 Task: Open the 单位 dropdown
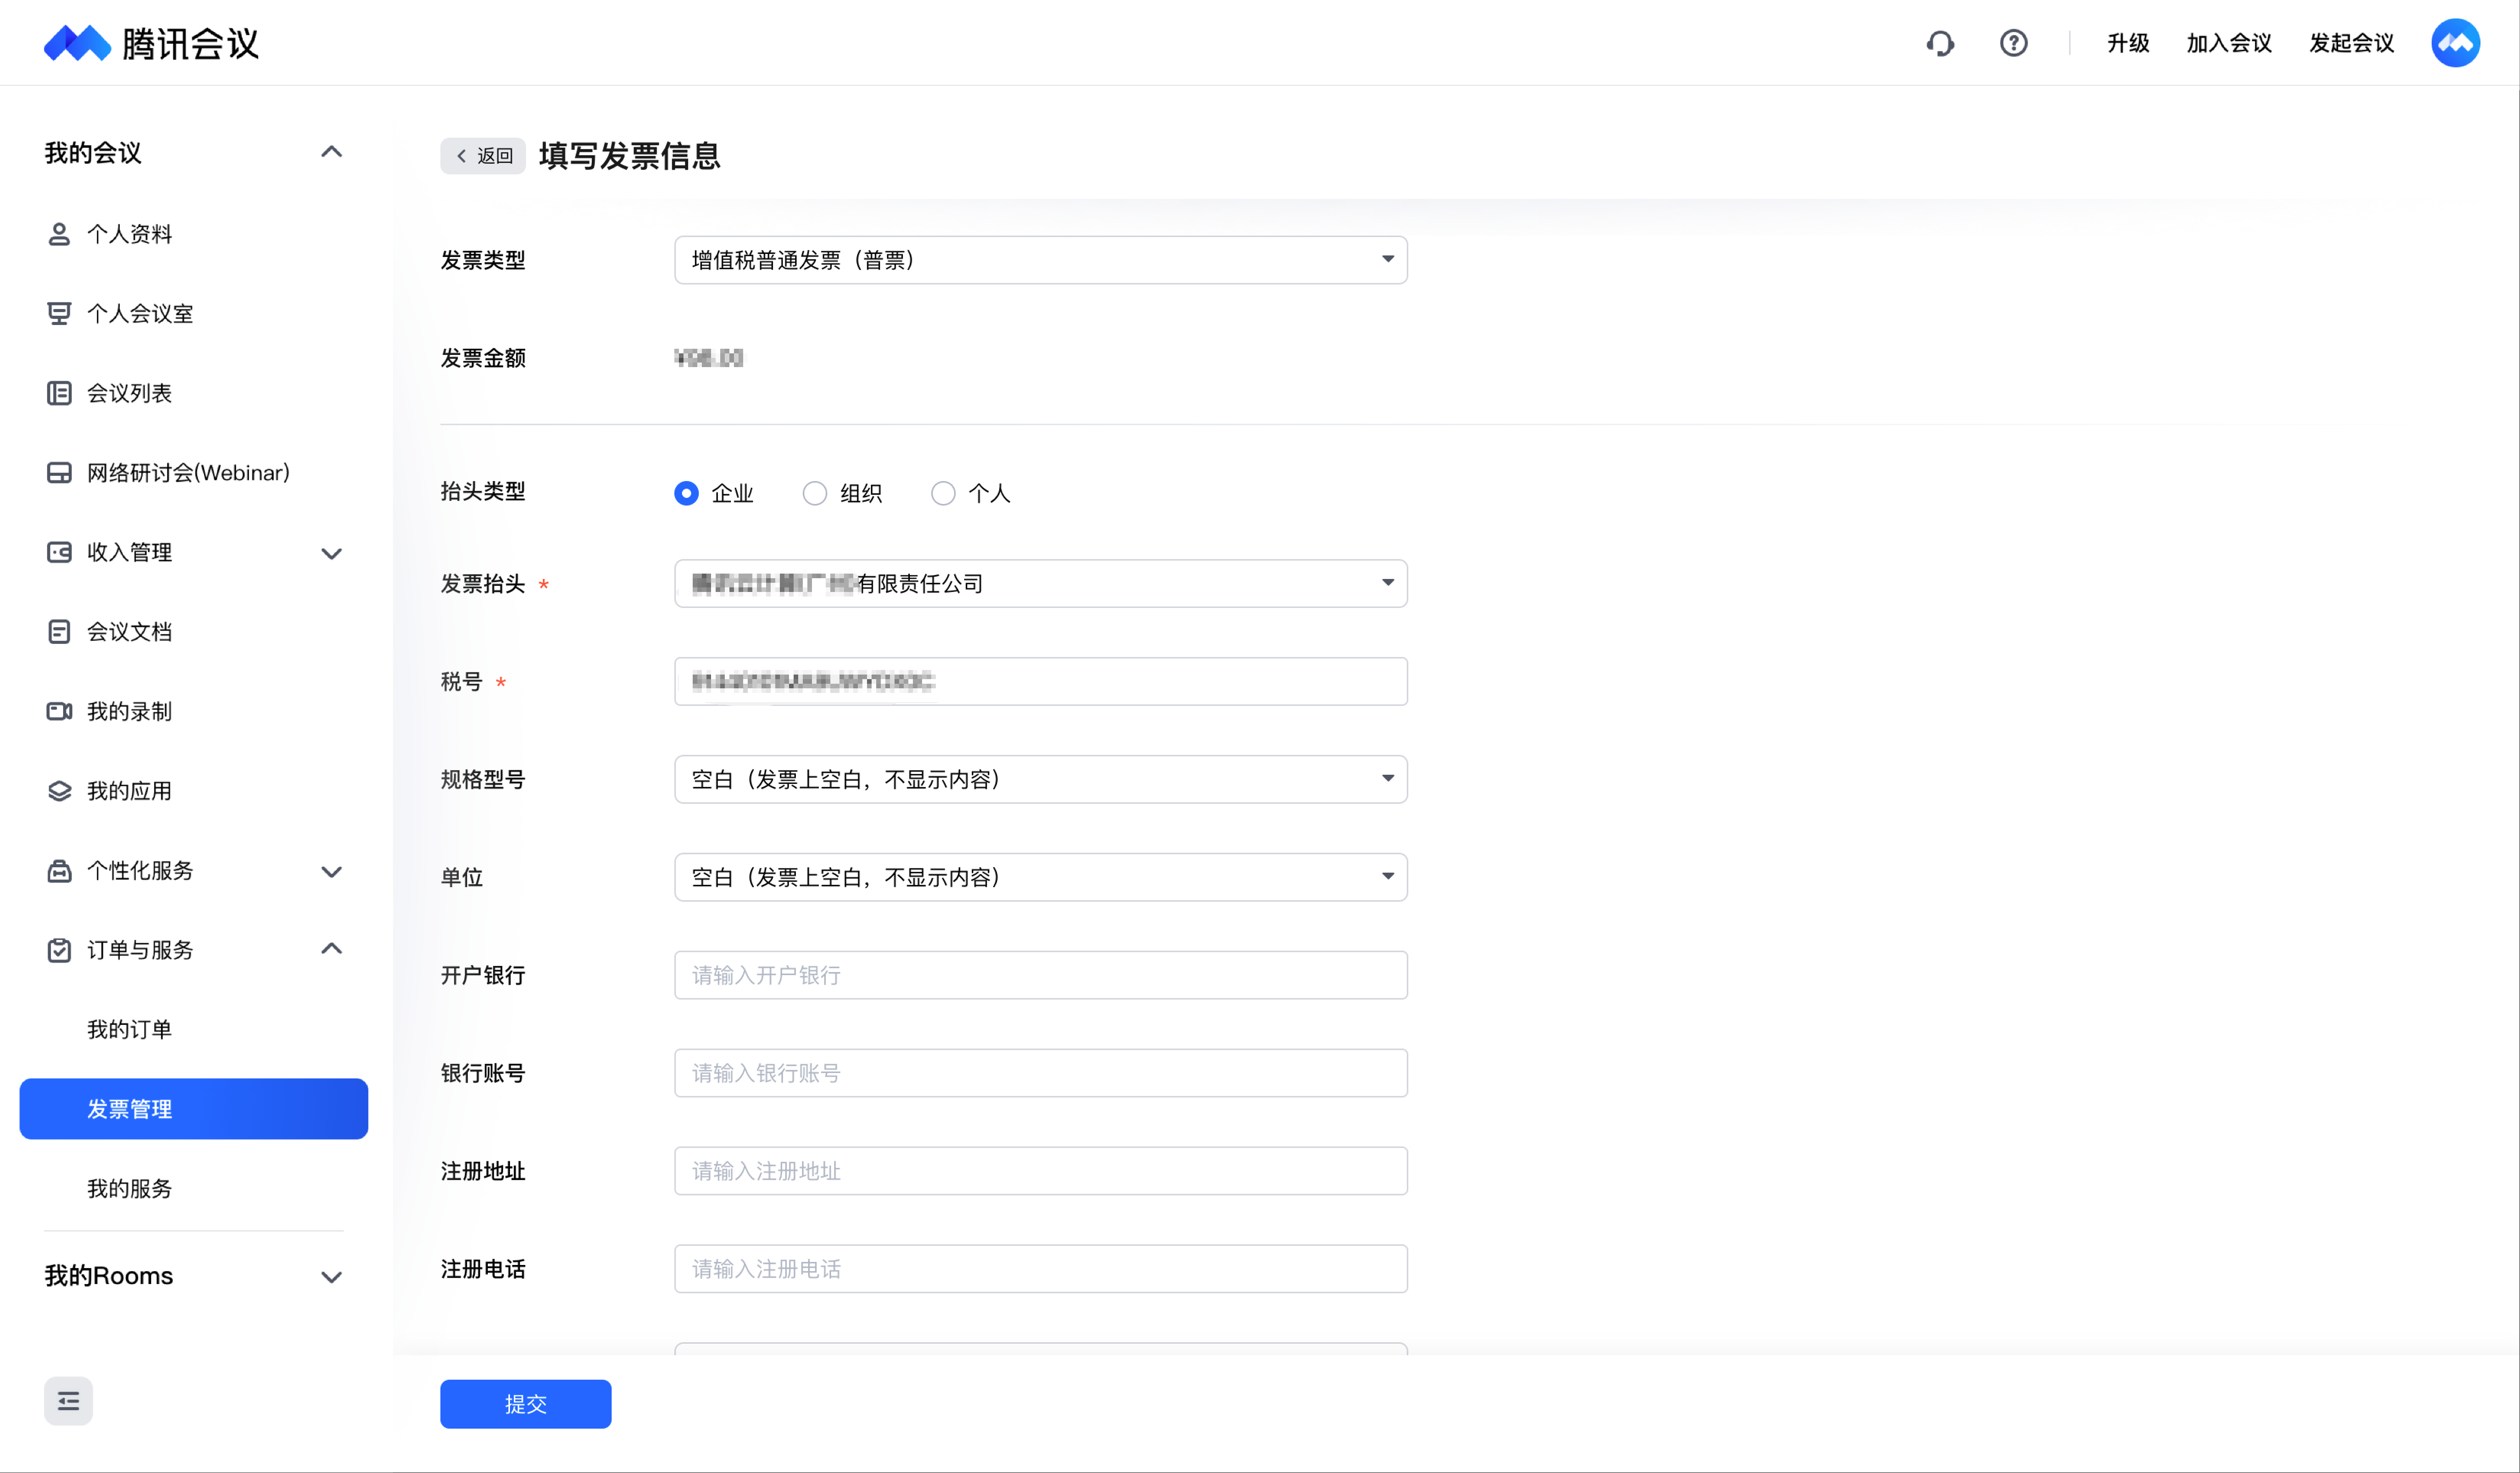coord(1040,877)
